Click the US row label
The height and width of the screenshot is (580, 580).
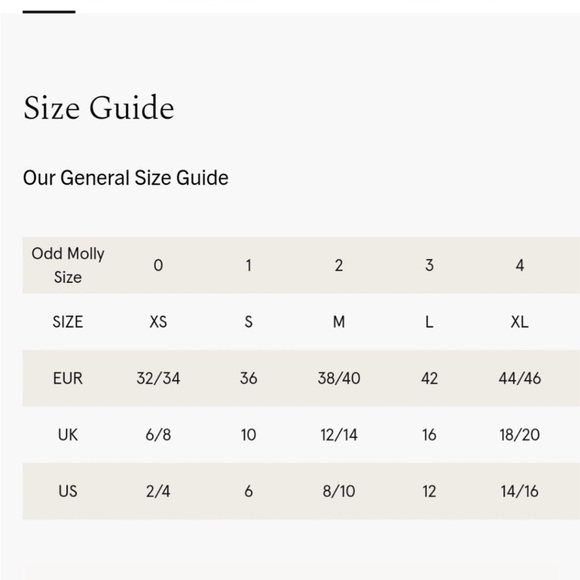click(68, 491)
